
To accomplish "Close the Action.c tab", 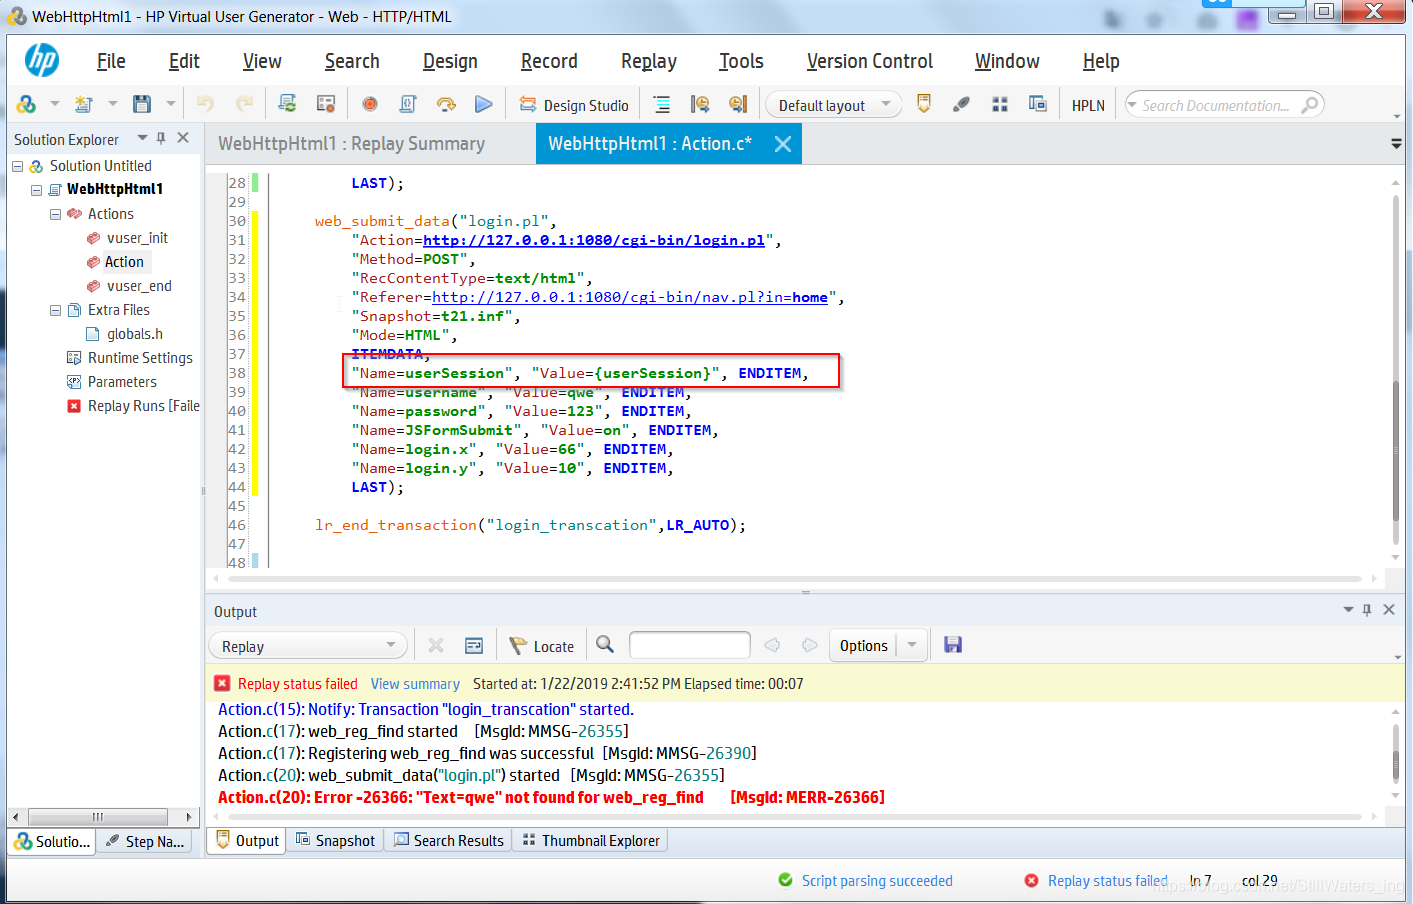I will (x=783, y=144).
